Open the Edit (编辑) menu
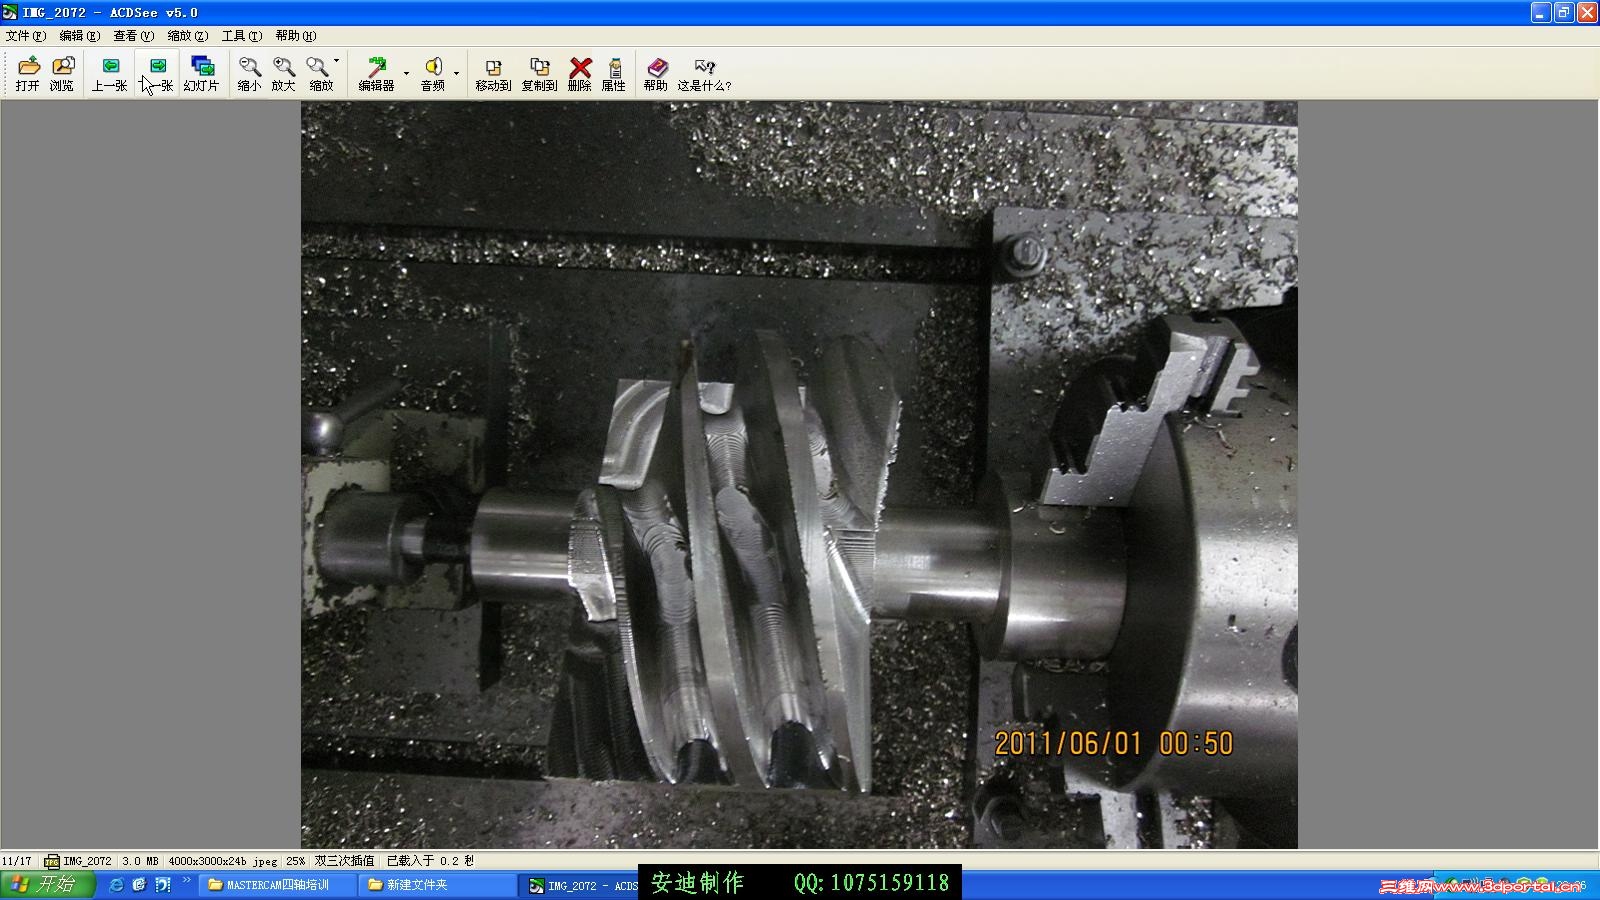Viewport: 1600px width, 900px height. tap(79, 36)
